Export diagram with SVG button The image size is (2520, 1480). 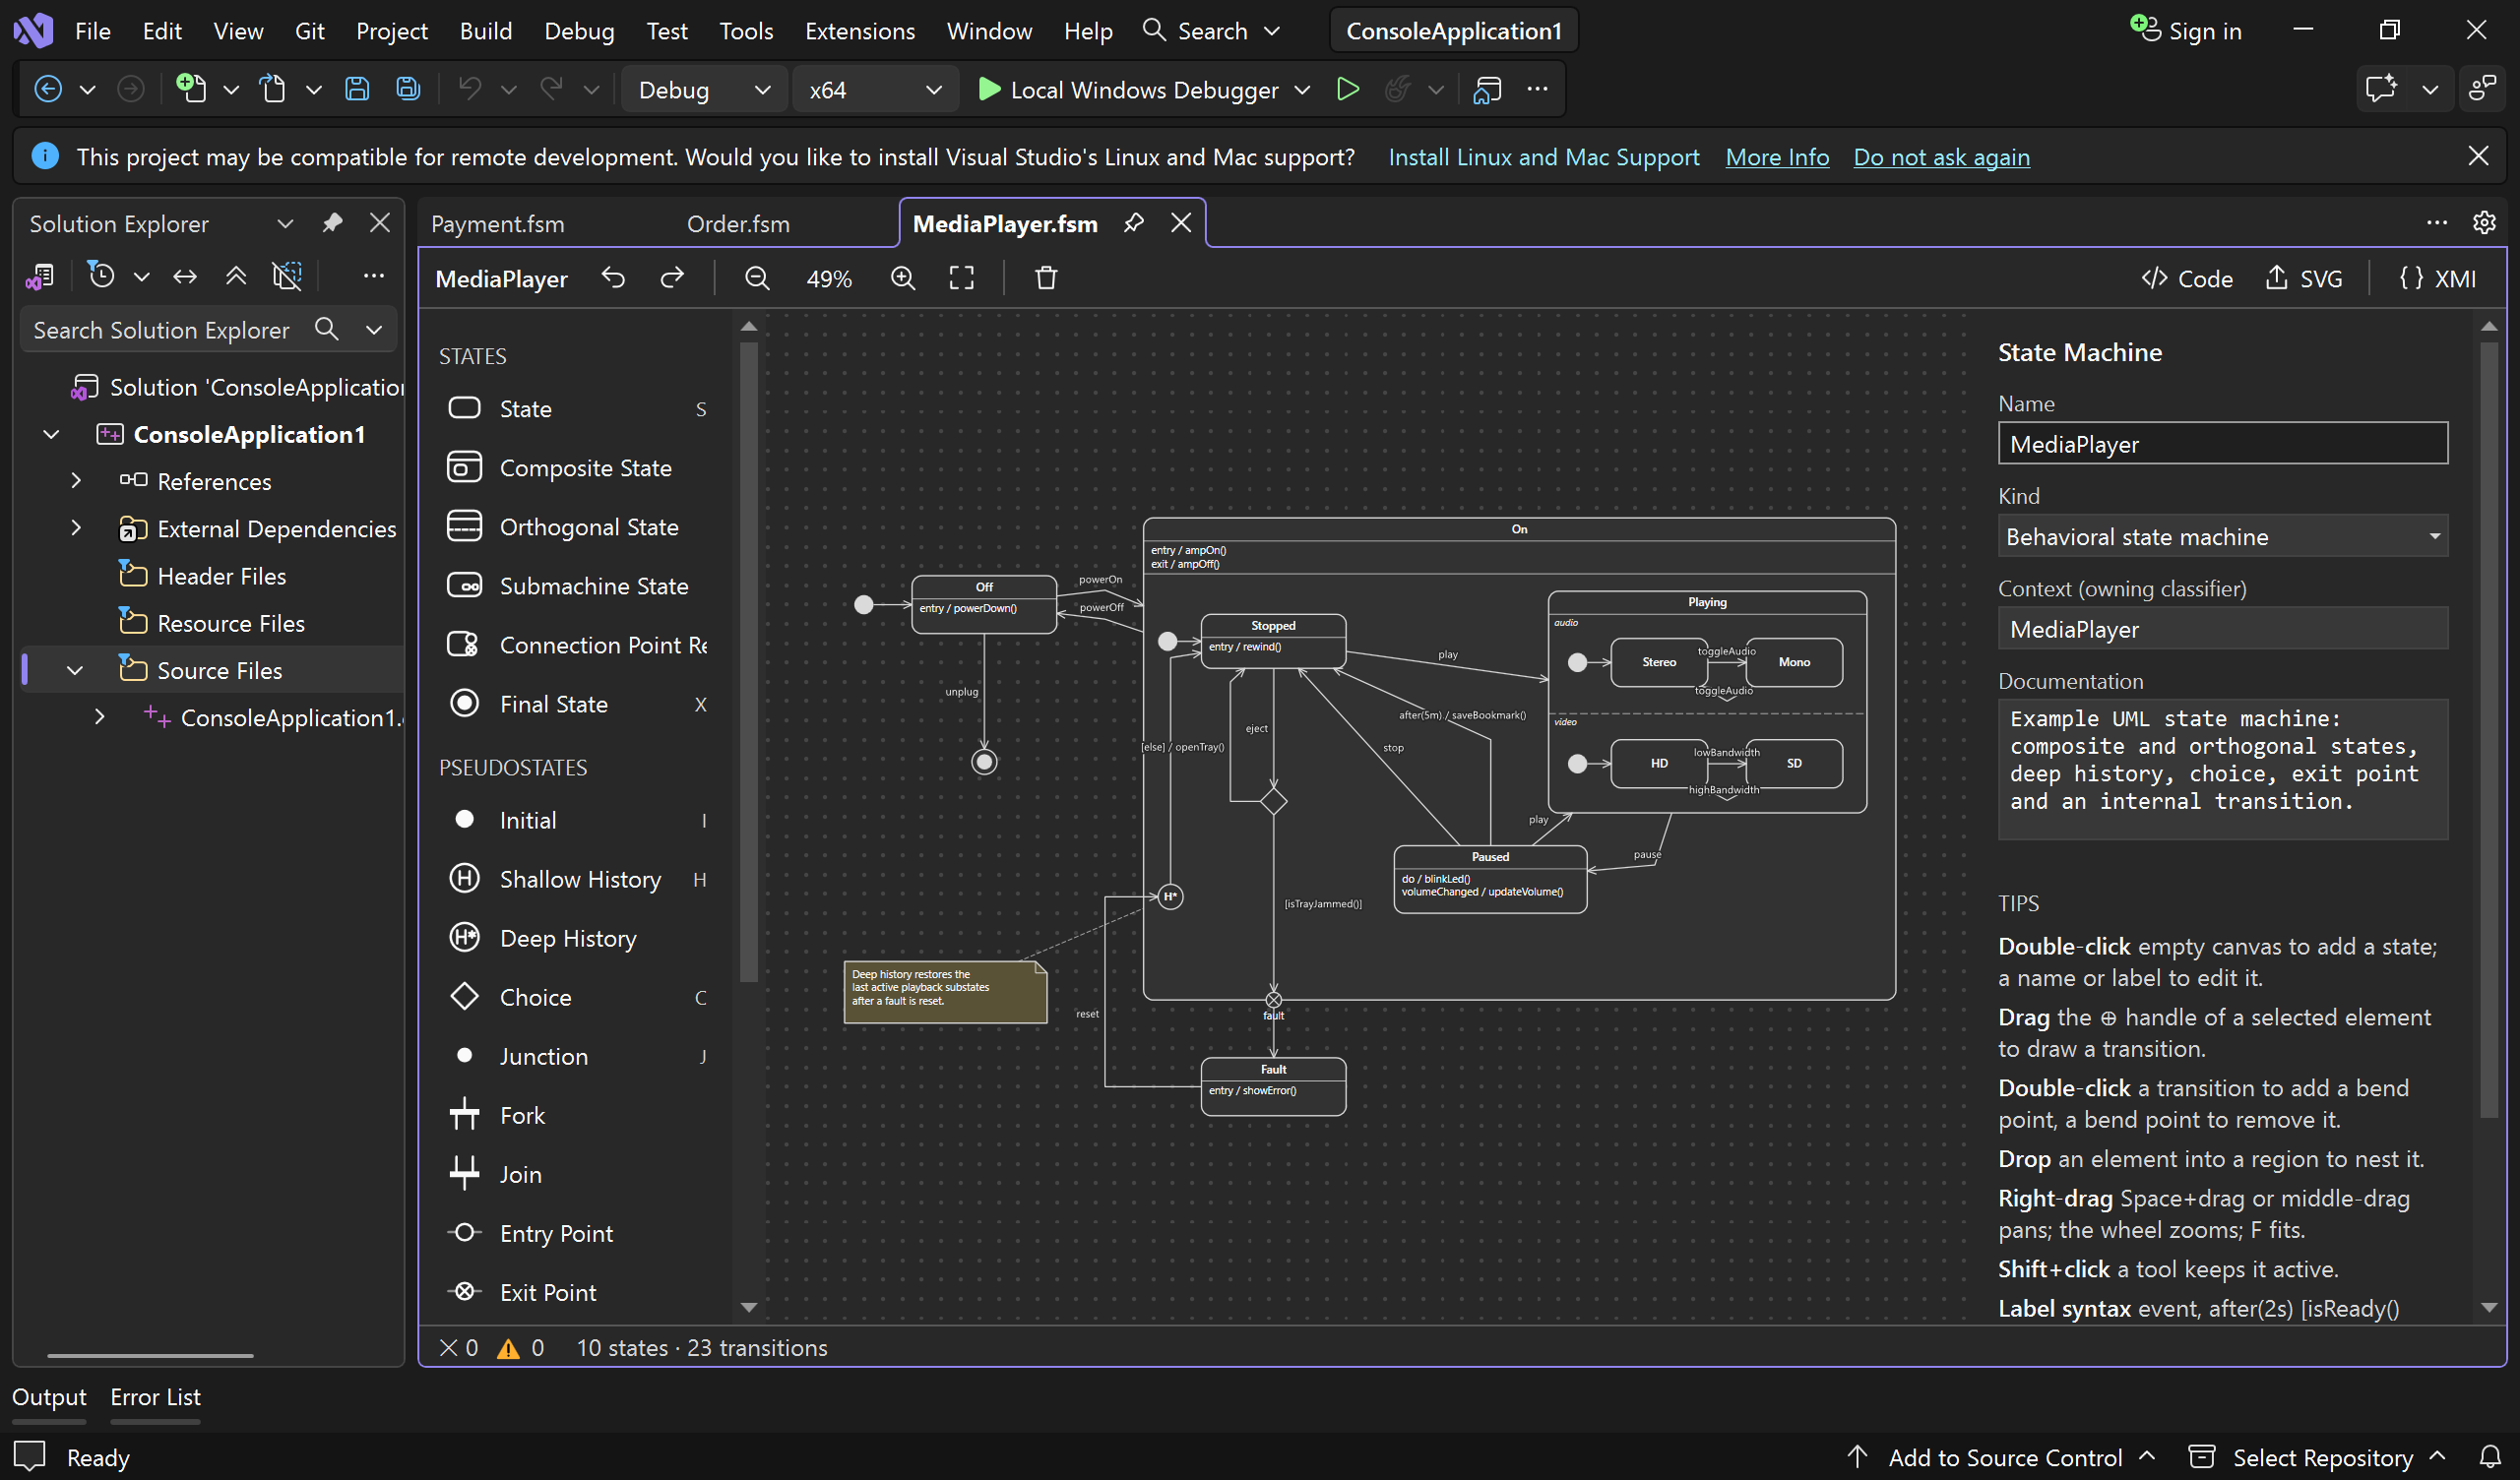click(2304, 278)
